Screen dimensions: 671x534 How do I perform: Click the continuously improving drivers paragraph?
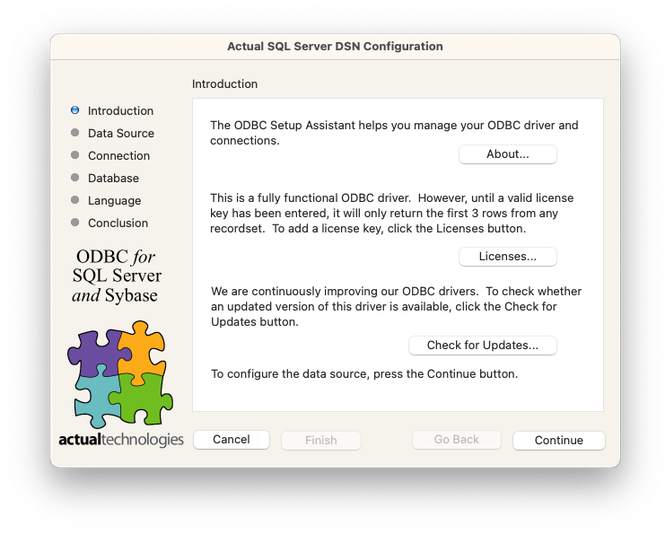[396, 306]
